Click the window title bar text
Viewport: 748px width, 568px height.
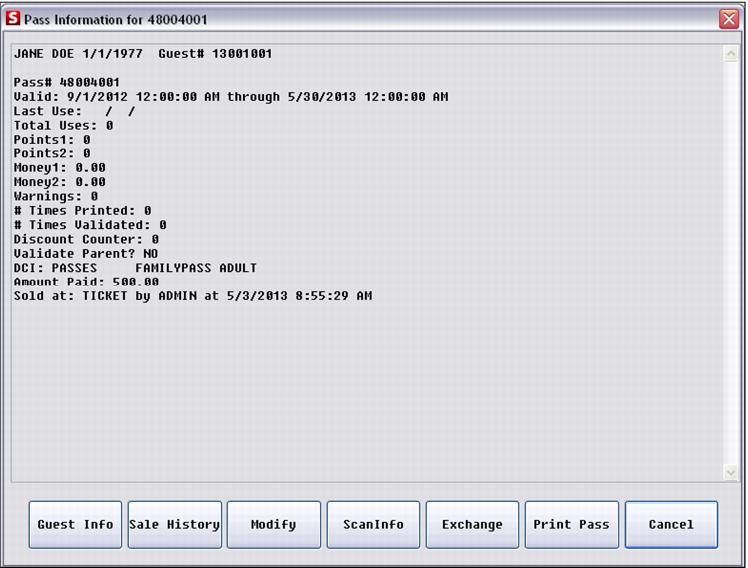[x=116, y=19]
